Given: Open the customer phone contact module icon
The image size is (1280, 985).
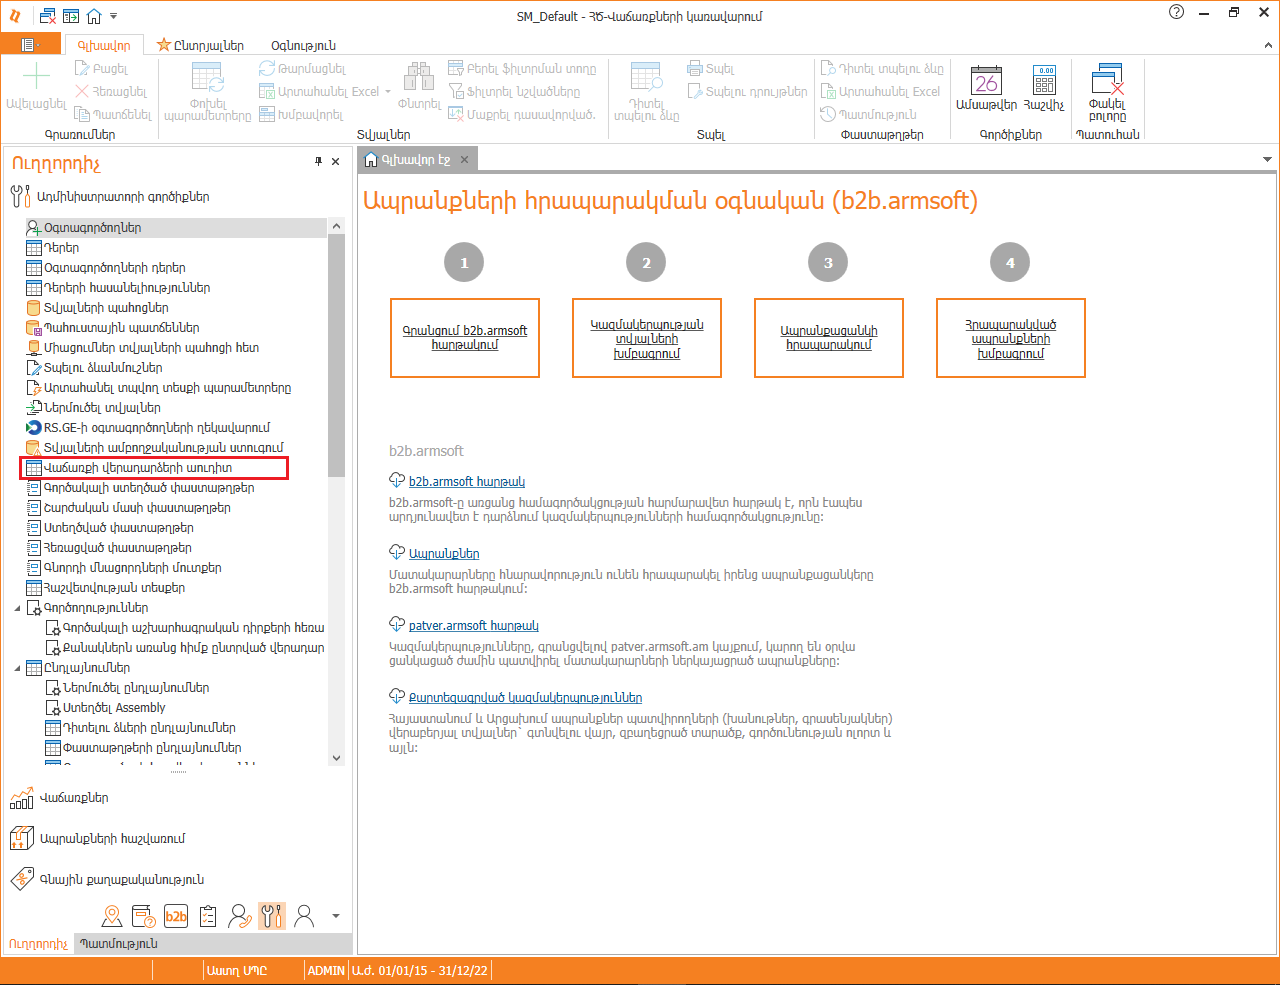Looking at the screenshot, I should 240,916.
